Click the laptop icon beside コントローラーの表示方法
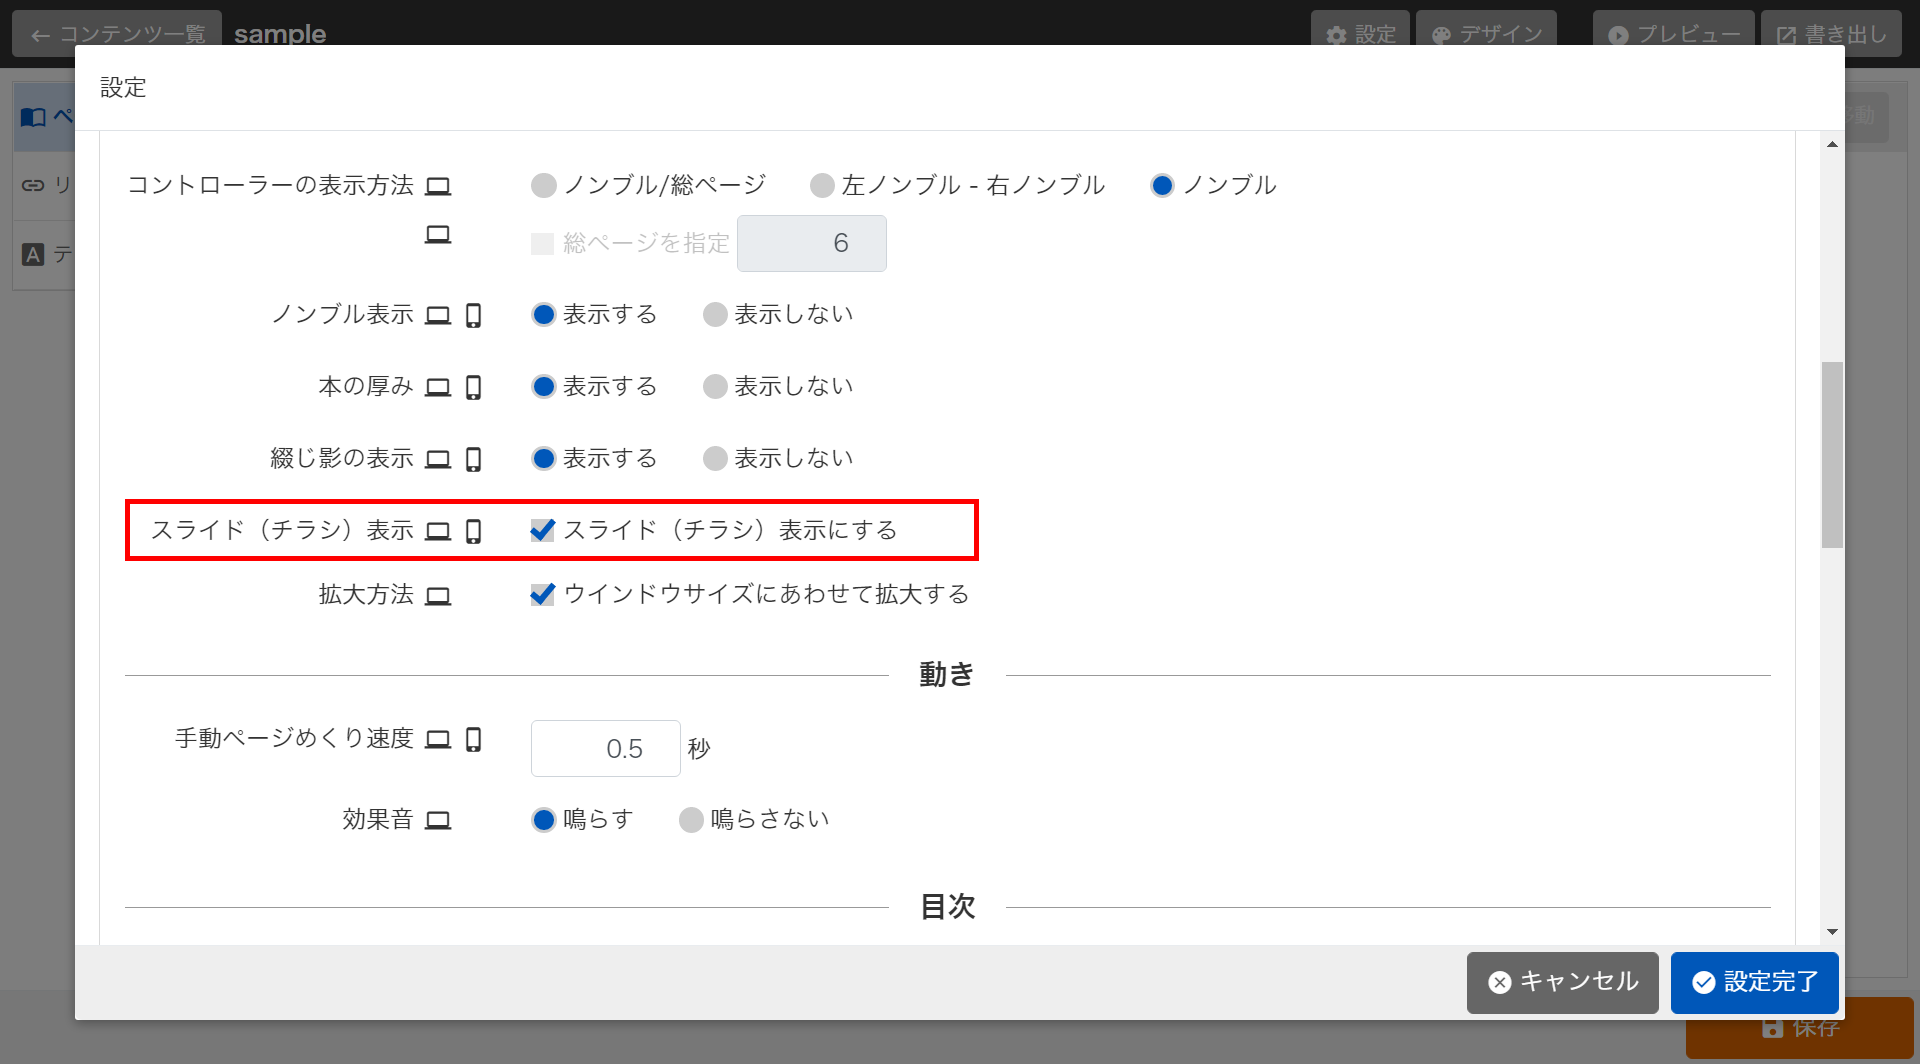This screenshot has height=1064, width=1920. 438,186
